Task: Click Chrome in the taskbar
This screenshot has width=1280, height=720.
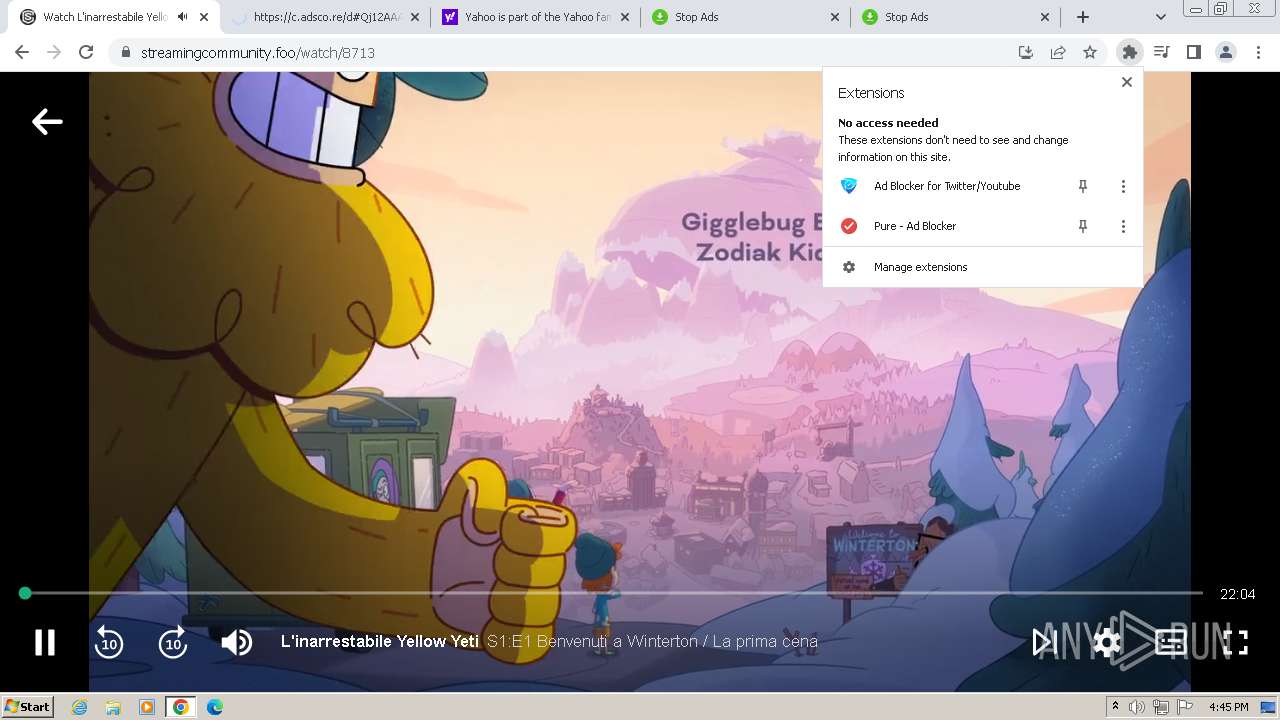Action: [x=181, y=707]
